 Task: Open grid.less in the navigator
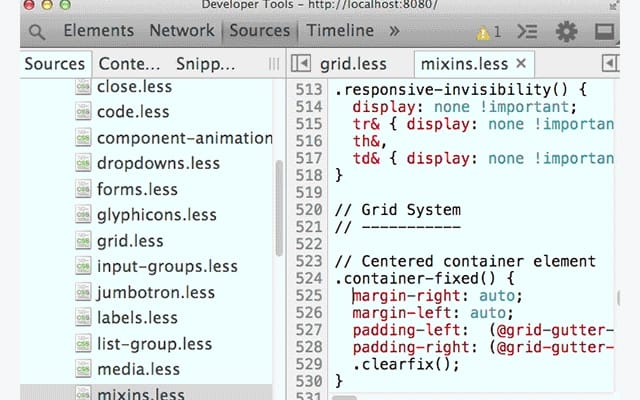(x=130, y=241)
